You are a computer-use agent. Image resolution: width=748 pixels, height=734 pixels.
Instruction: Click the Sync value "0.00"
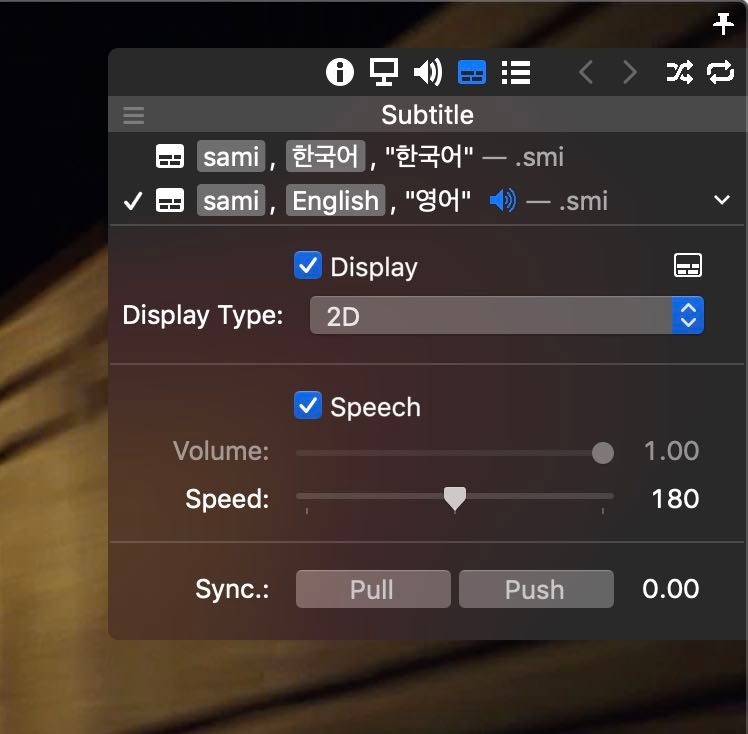(x=671, y=589)
